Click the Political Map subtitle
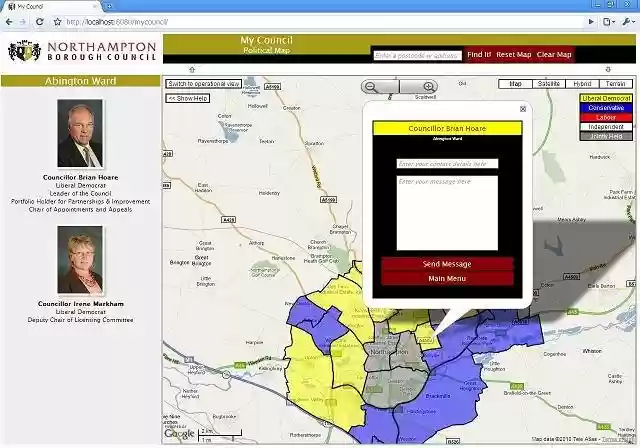The image size is (640, 448). tap(267, 50)
